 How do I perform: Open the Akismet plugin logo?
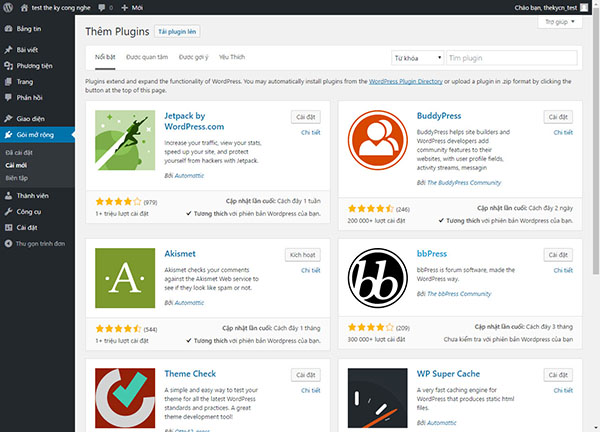pyautogui.click(x=125, y=278)
